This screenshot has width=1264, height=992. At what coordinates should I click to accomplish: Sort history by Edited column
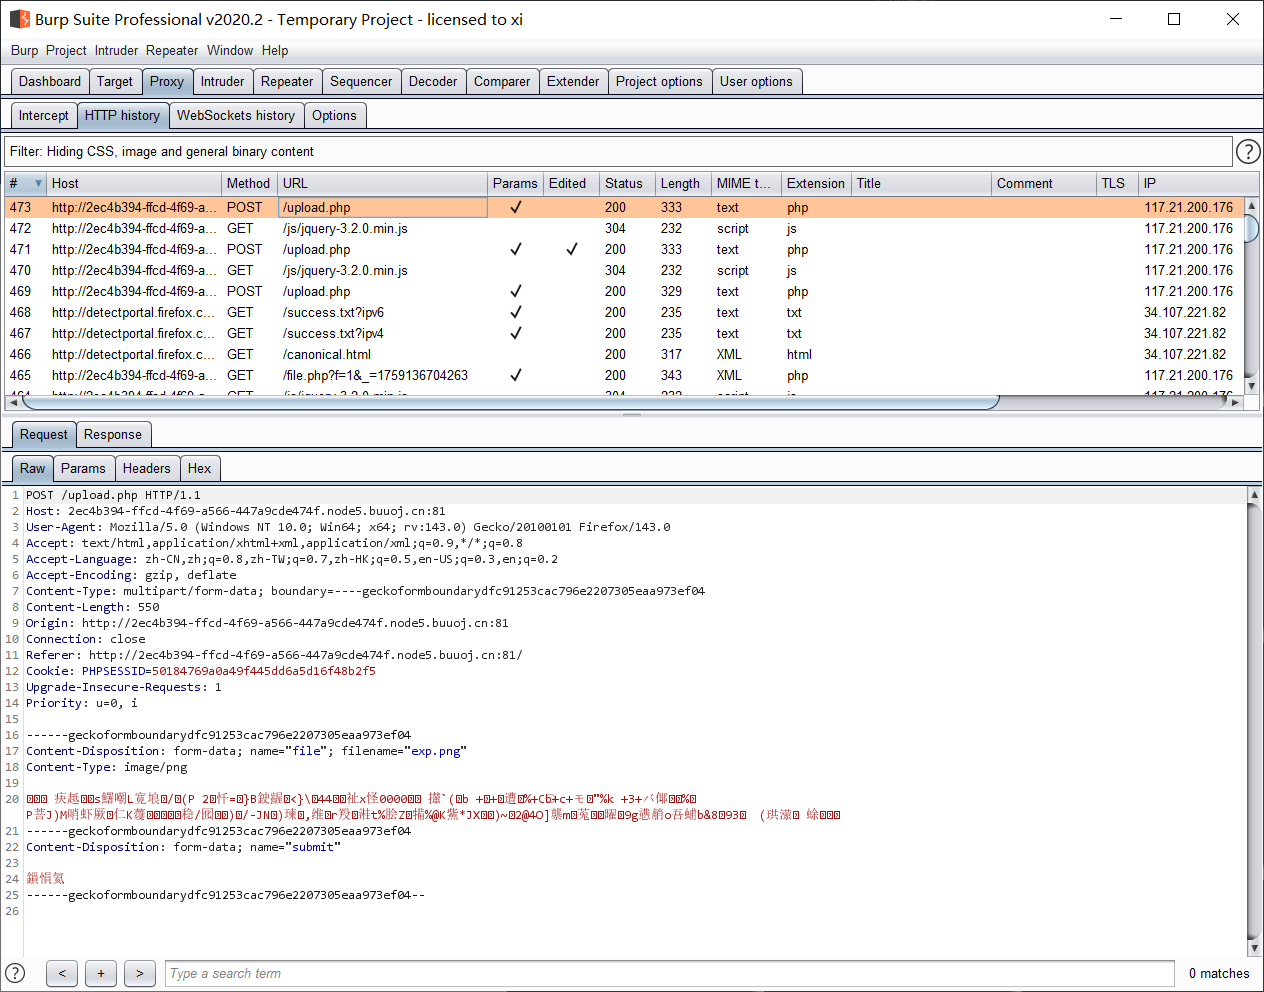click(571, 184)
